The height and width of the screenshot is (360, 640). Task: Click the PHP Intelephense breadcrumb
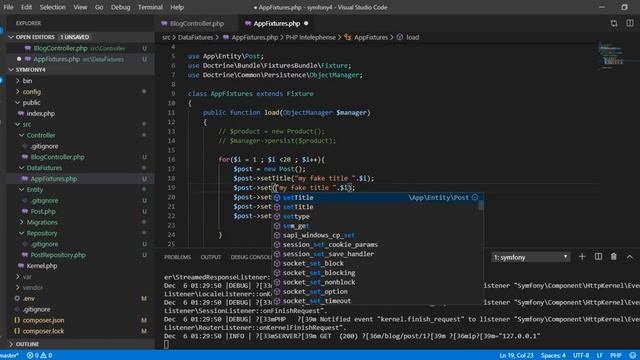(x=311, y=37)
